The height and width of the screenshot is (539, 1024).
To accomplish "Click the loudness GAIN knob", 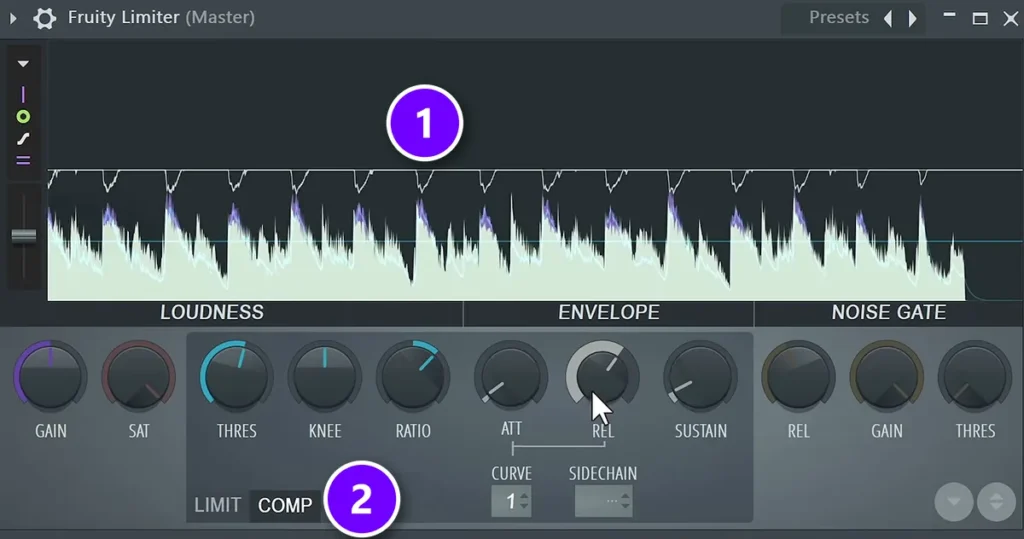I will point(50,377).
